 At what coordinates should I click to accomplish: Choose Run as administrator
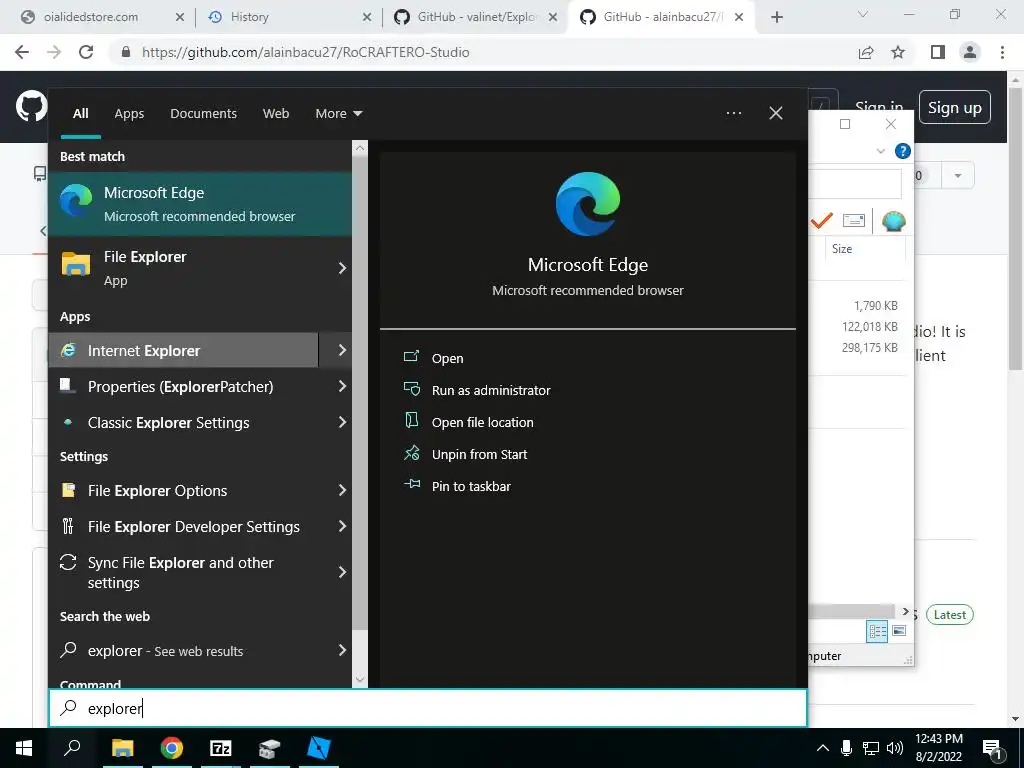490,390
